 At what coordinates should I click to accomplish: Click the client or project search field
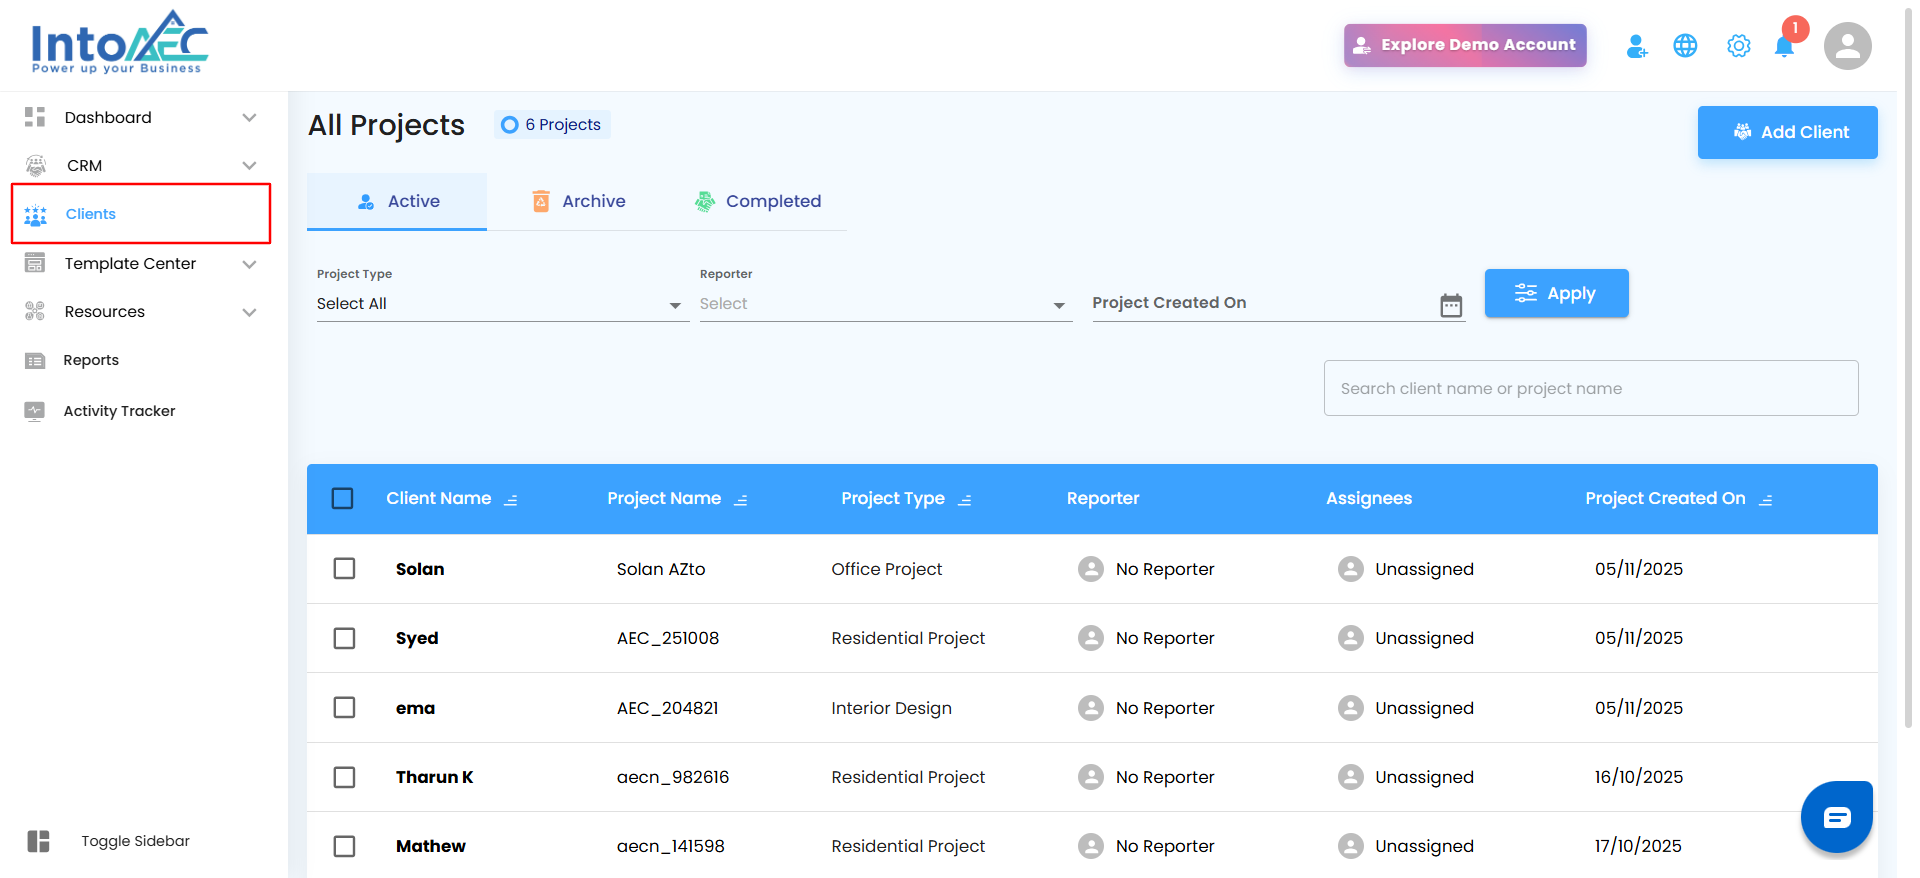[x=1590, y=388]
